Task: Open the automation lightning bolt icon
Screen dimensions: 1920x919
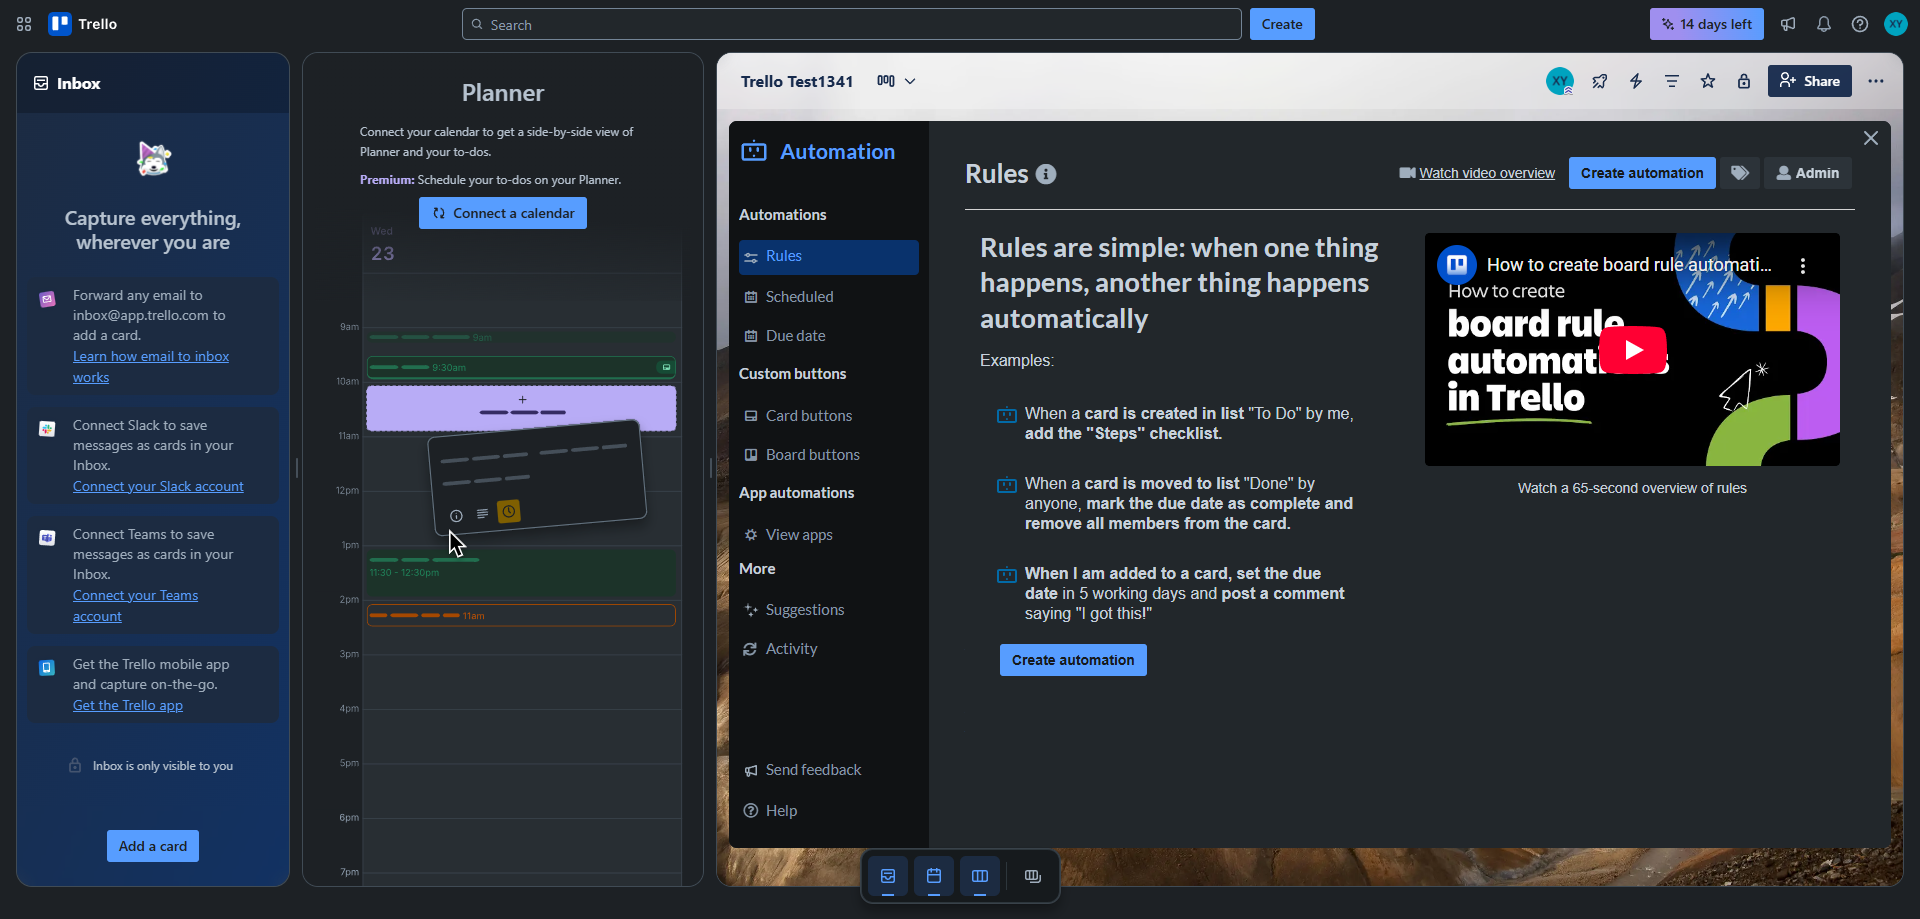Action: (1636, 81)
